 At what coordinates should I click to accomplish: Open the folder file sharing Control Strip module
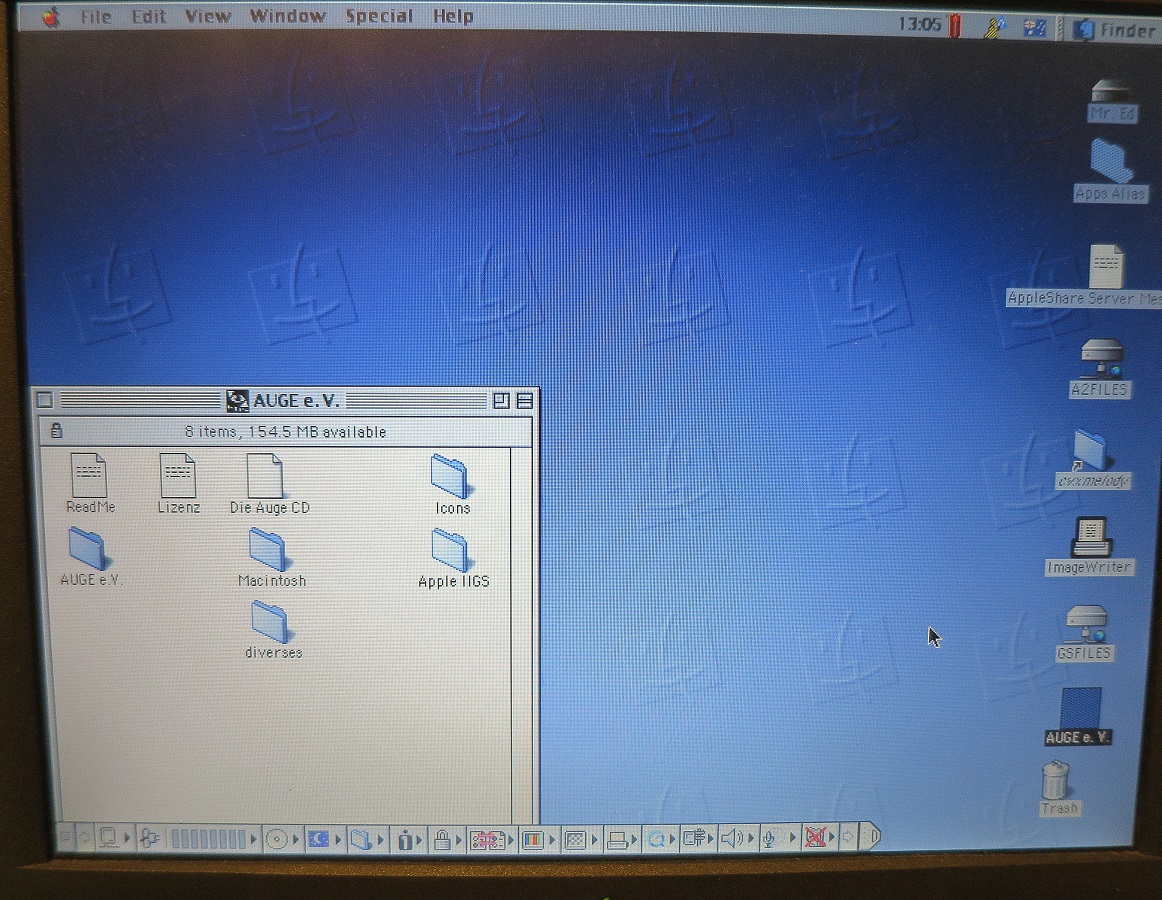[x=367, y=839]
